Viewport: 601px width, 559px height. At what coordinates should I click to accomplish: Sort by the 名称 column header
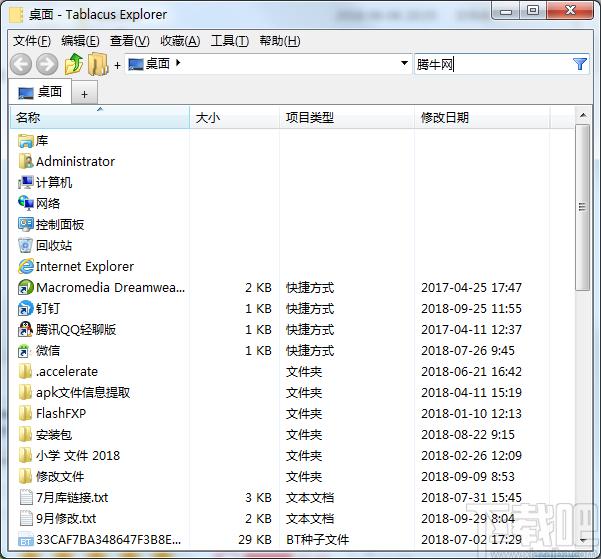100,117
